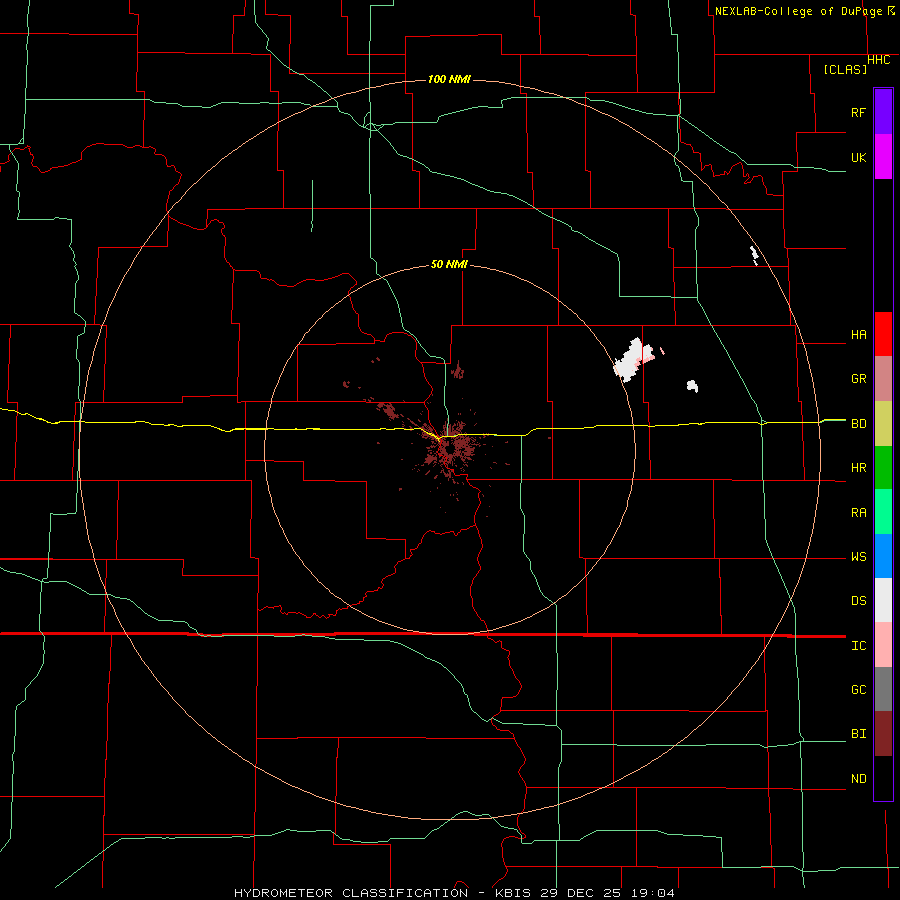Select the gray GC legend swatch
The image size is (900, 900).
[x=883, y=689]
